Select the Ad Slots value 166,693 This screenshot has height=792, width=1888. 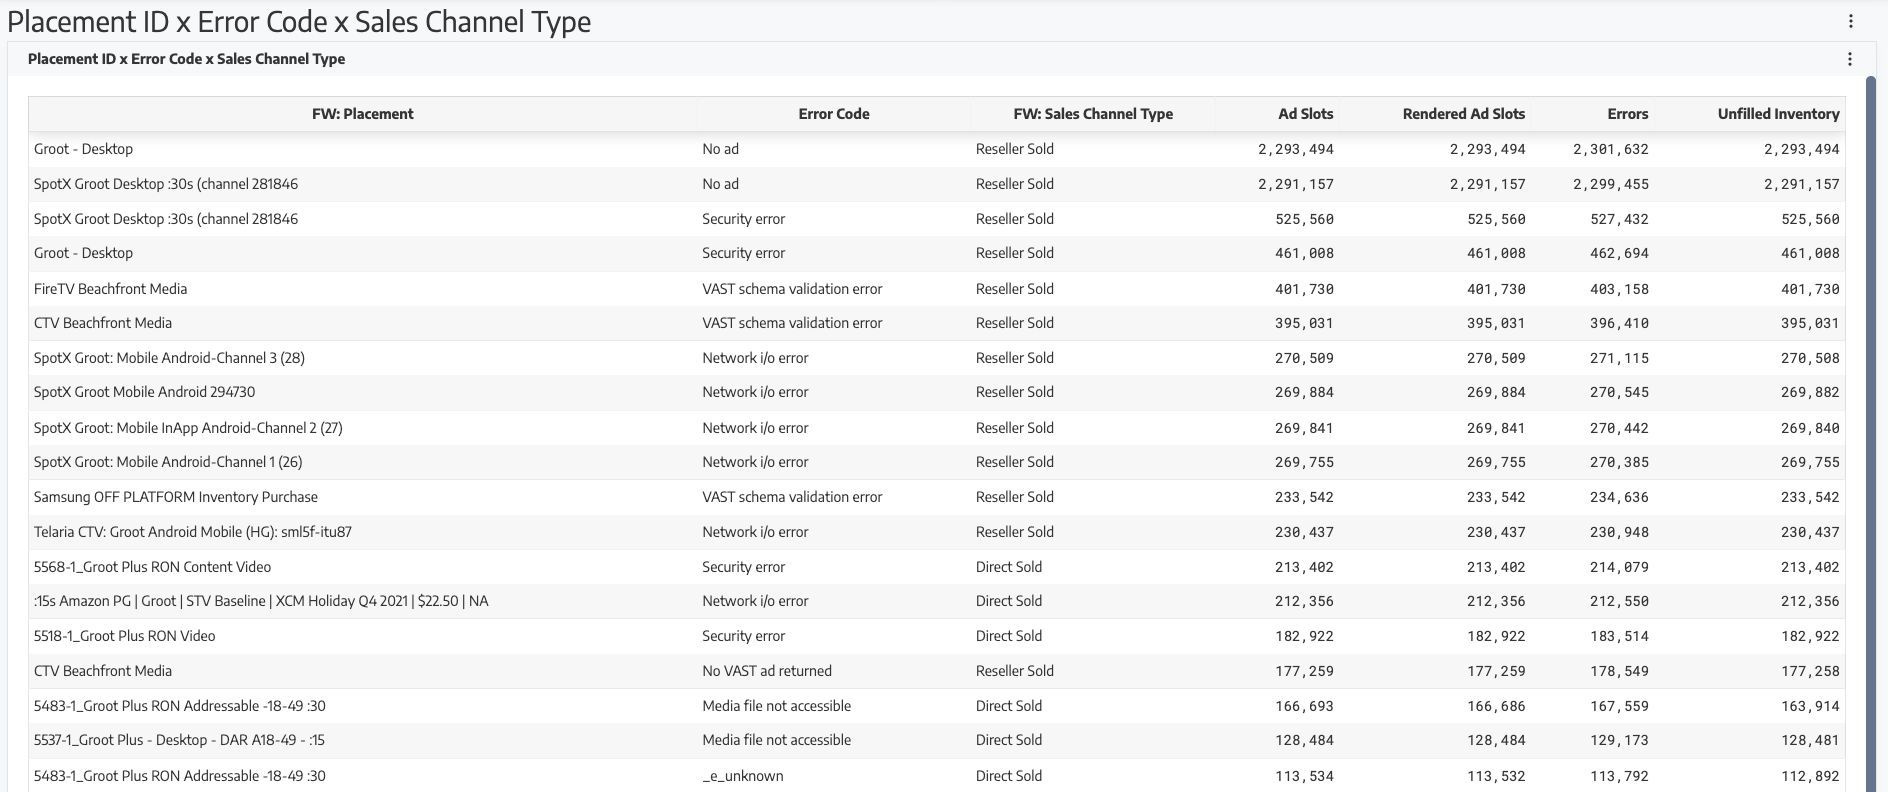point(1305,707)
